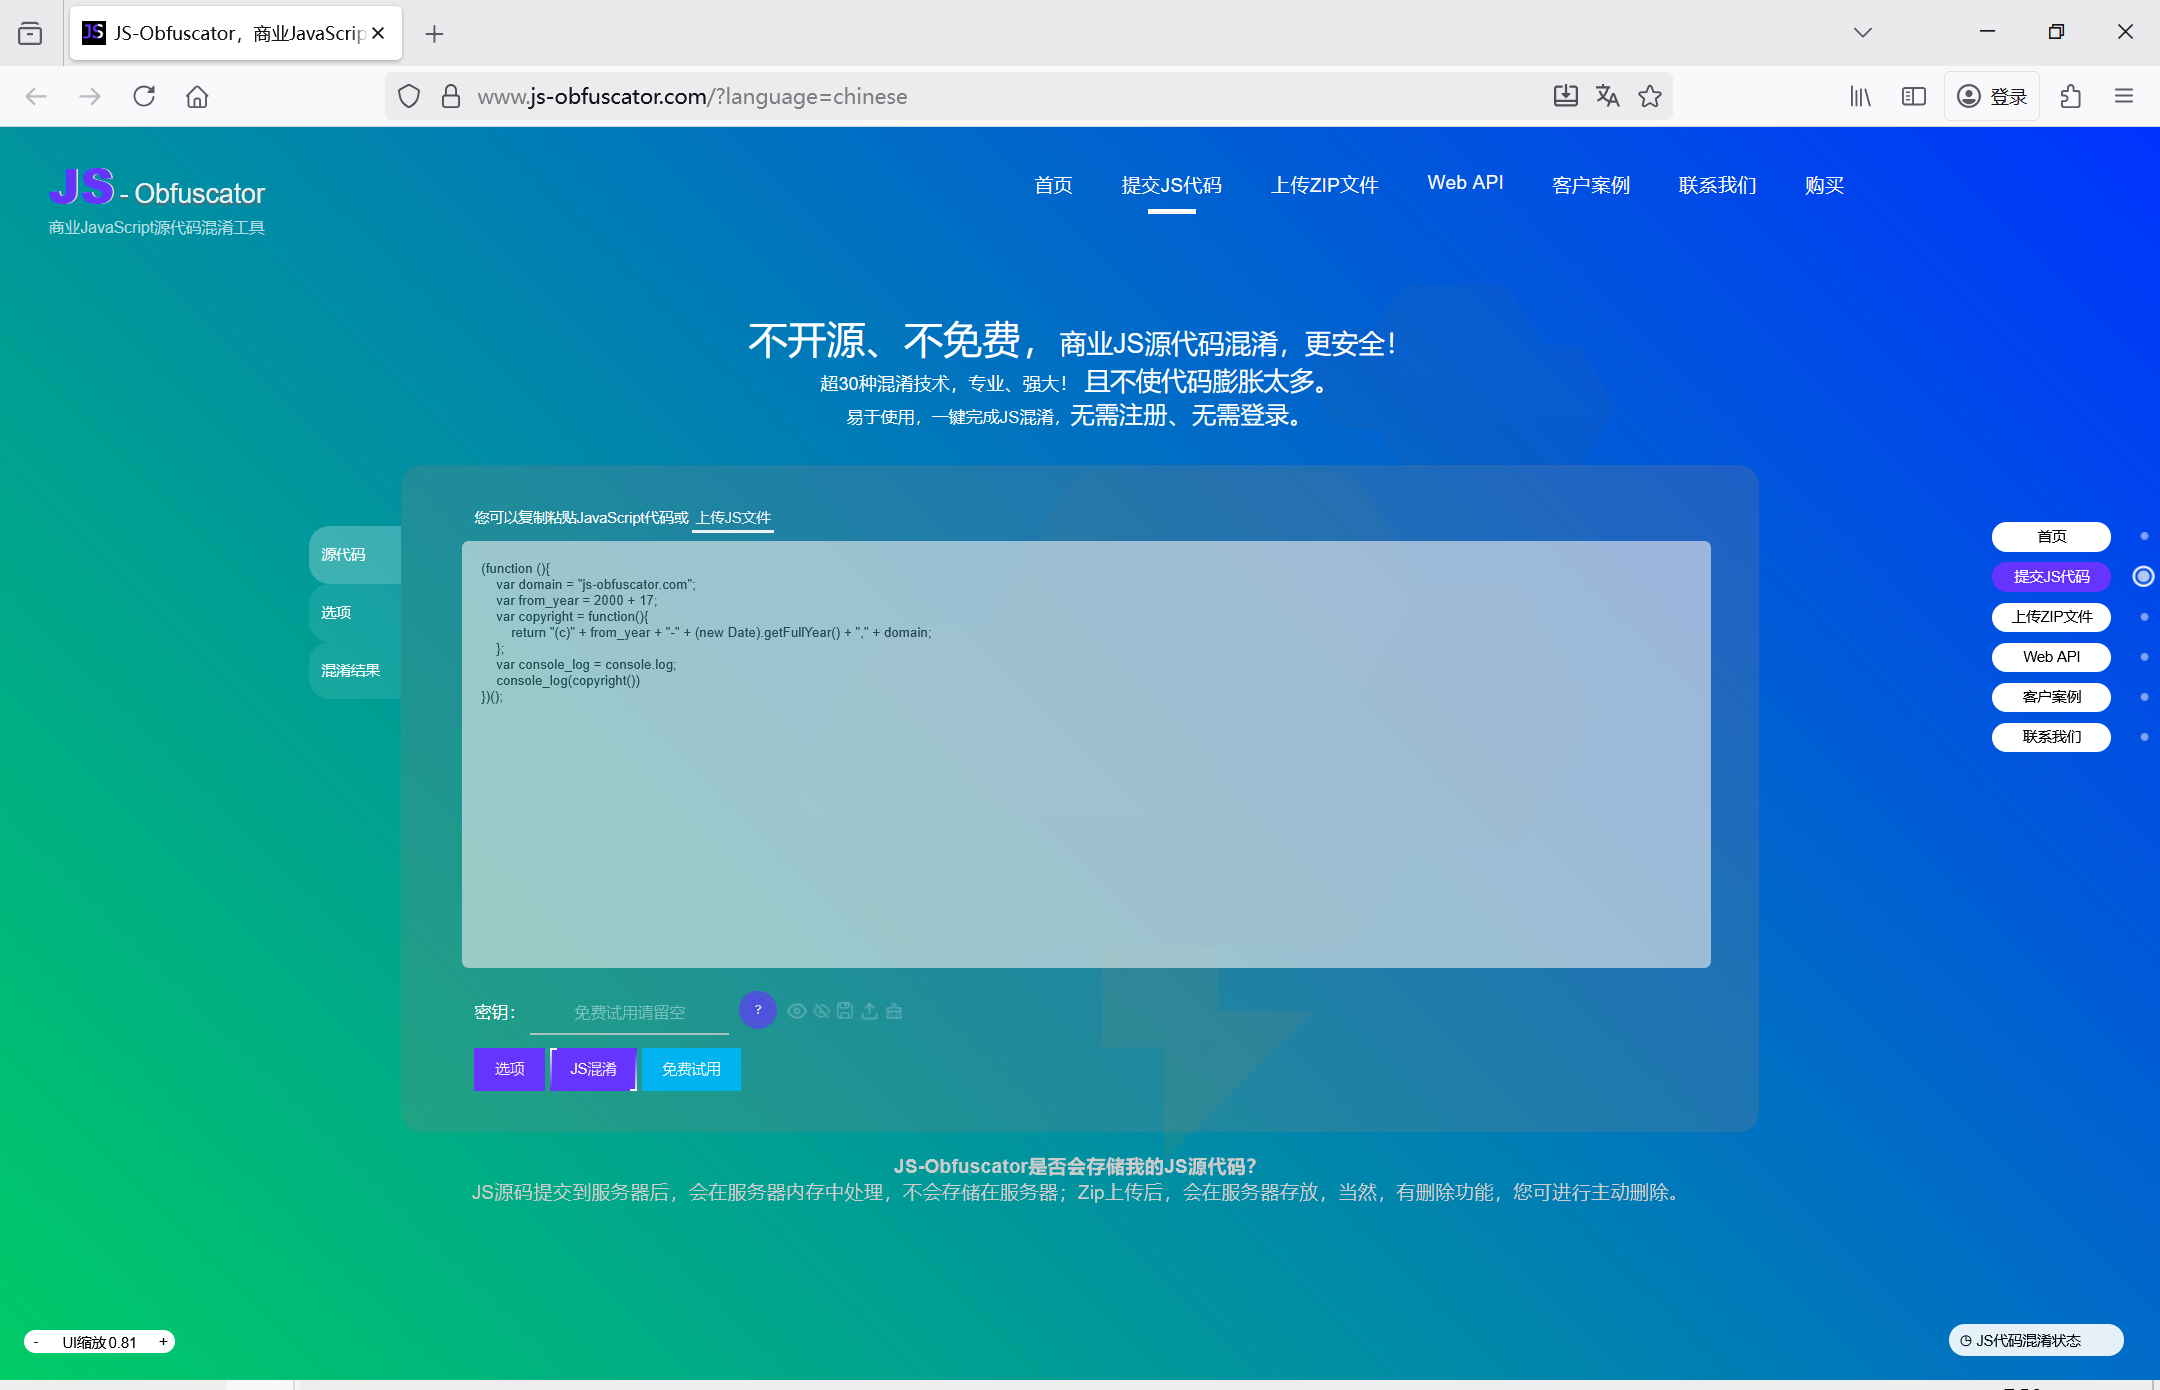Click the 密钥 key input field
This screenshot has width=2160, height=1390.
coord(629,1012)
